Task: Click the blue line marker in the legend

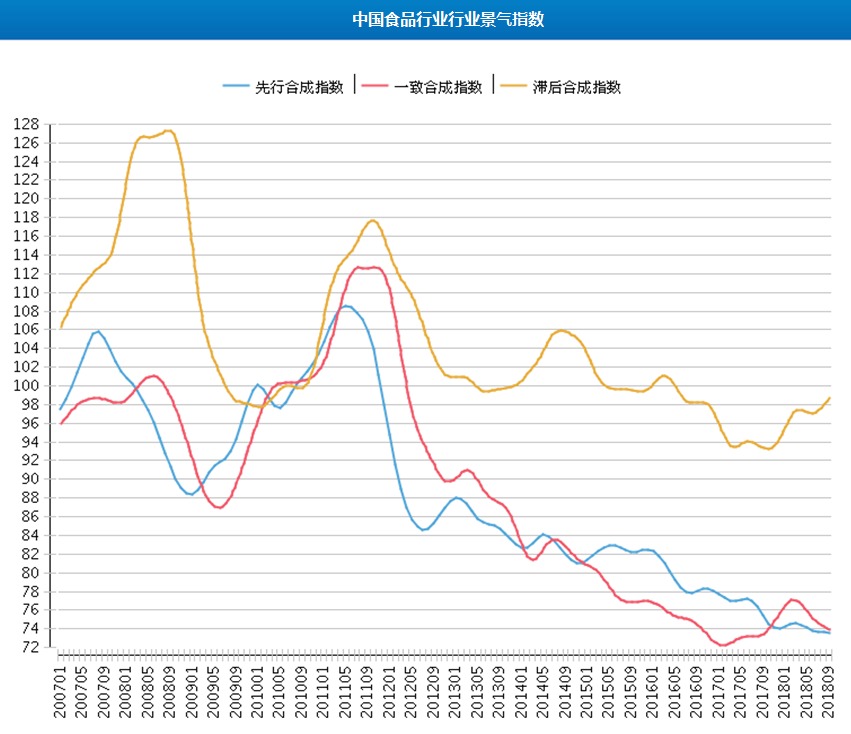Action: click(236, 87)
